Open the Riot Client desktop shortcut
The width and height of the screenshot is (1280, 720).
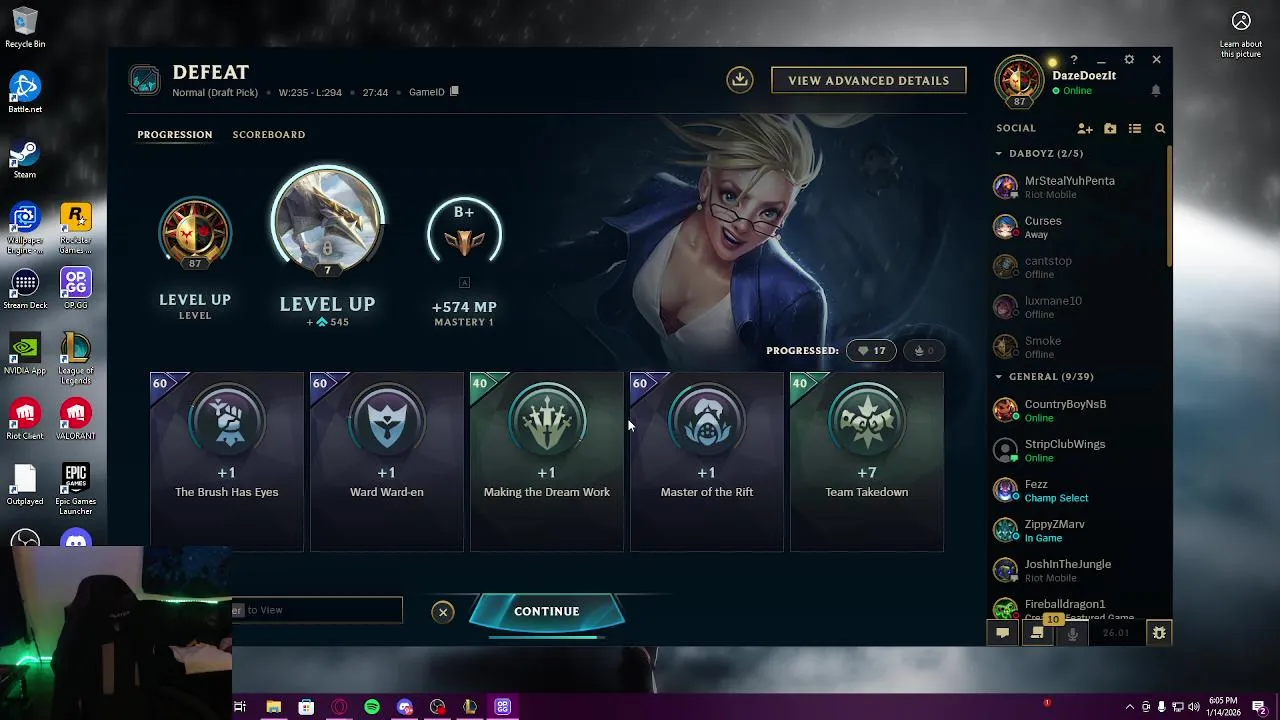tap(25, 420)
